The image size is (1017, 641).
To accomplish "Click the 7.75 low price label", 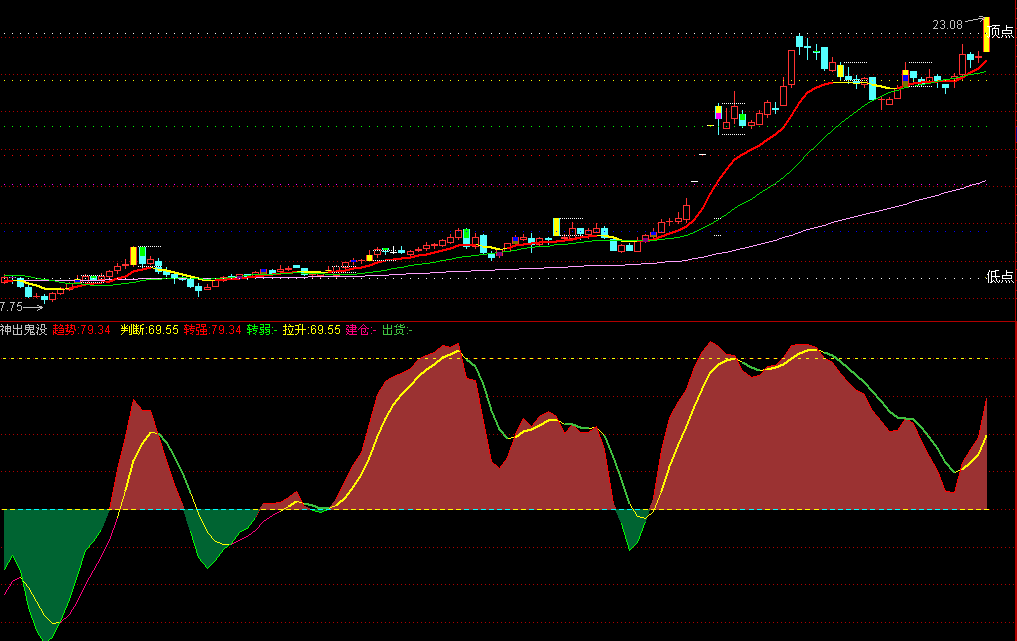I will tap(11, 307).
